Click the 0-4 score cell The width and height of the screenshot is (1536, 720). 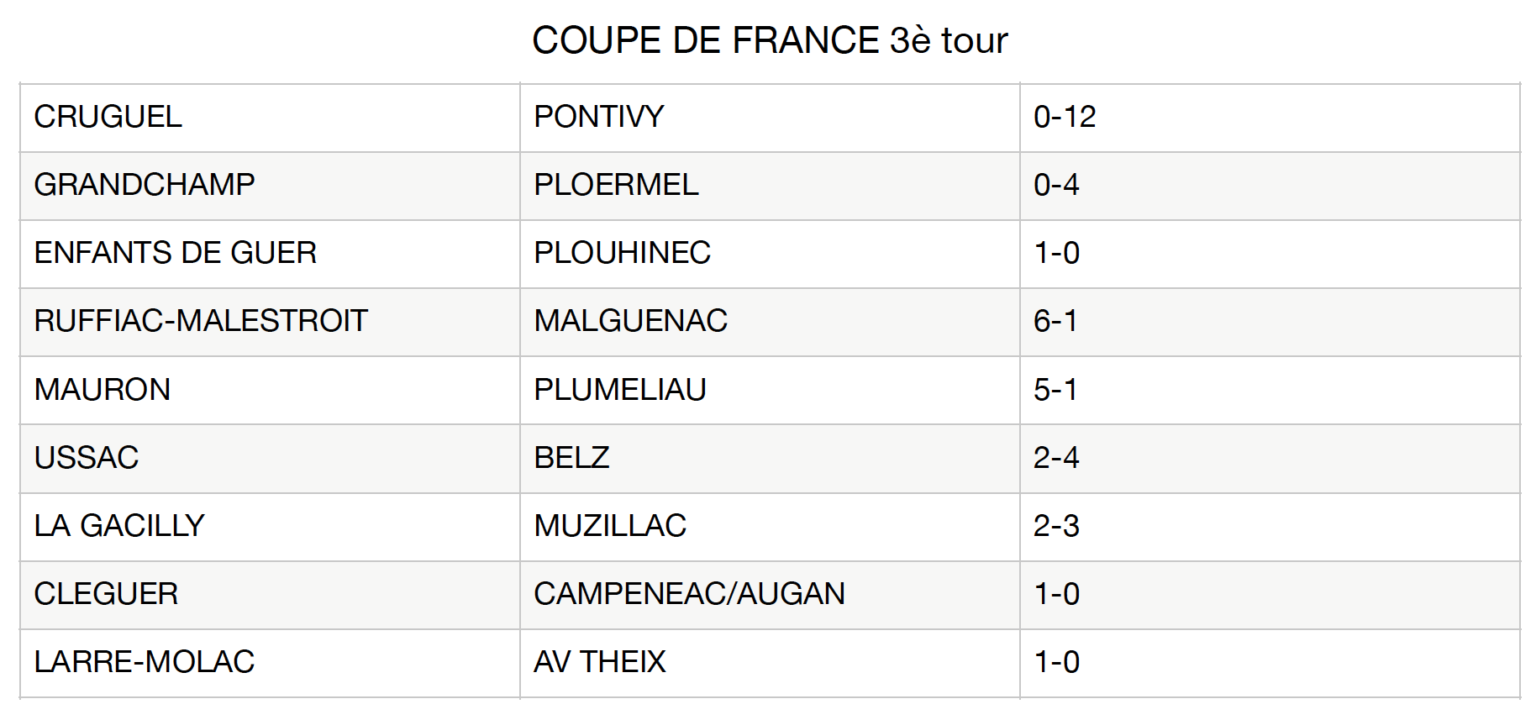tap(1056, 185)
